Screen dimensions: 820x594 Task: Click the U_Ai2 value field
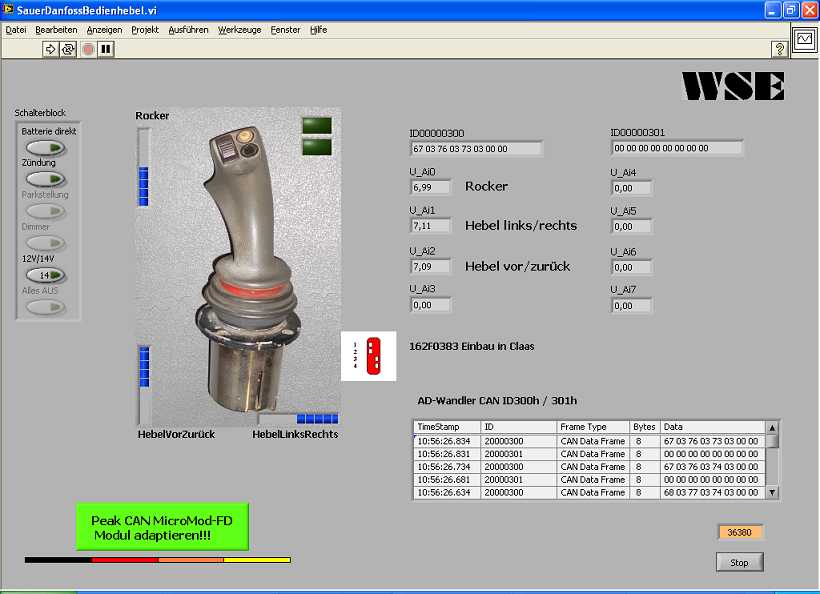pyautogui.click(x=430, y=267)
